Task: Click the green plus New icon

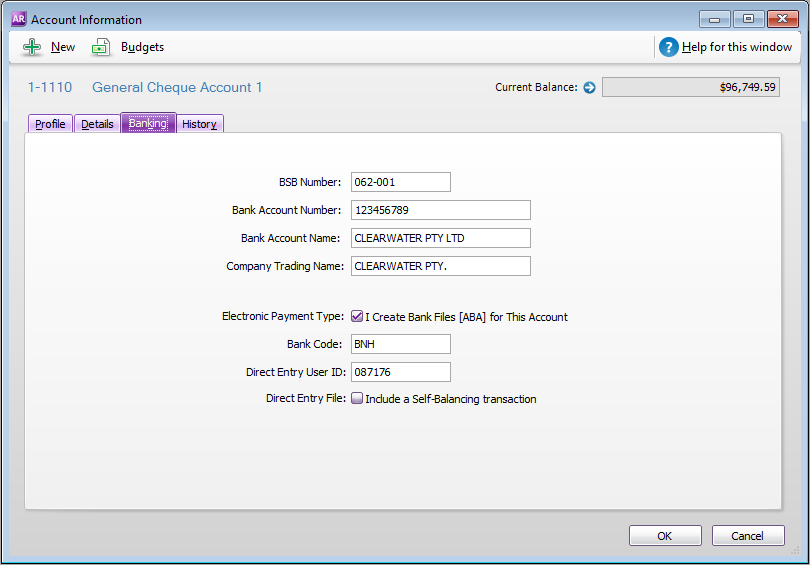Action: point(32,47)
